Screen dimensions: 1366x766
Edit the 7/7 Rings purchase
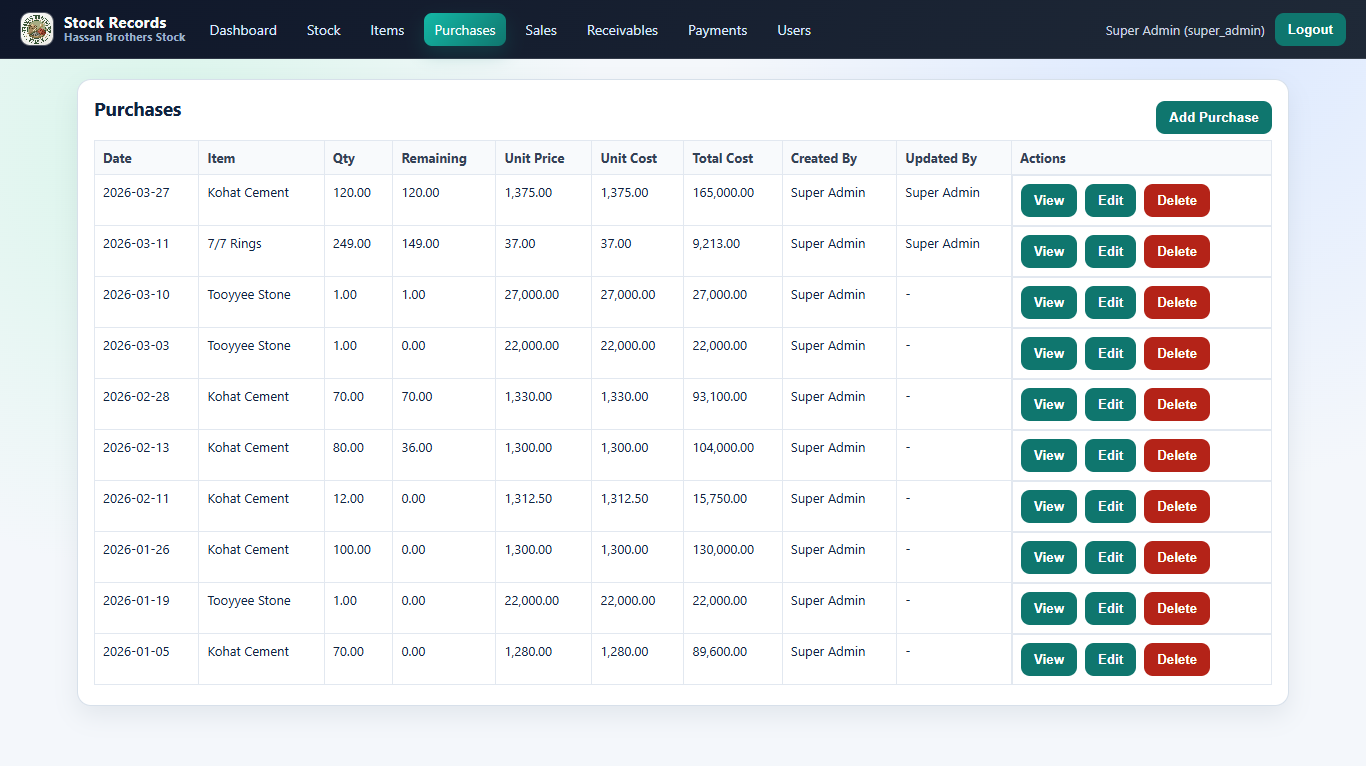(x=1110, y=251)
